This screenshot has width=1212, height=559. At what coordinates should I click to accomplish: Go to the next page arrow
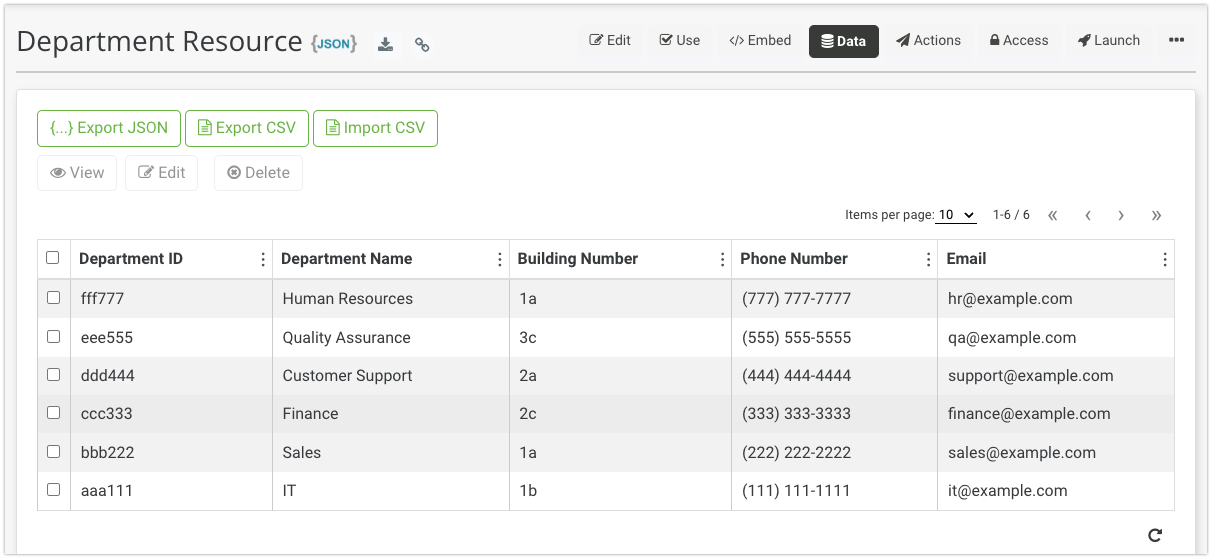pos(1121,215)
